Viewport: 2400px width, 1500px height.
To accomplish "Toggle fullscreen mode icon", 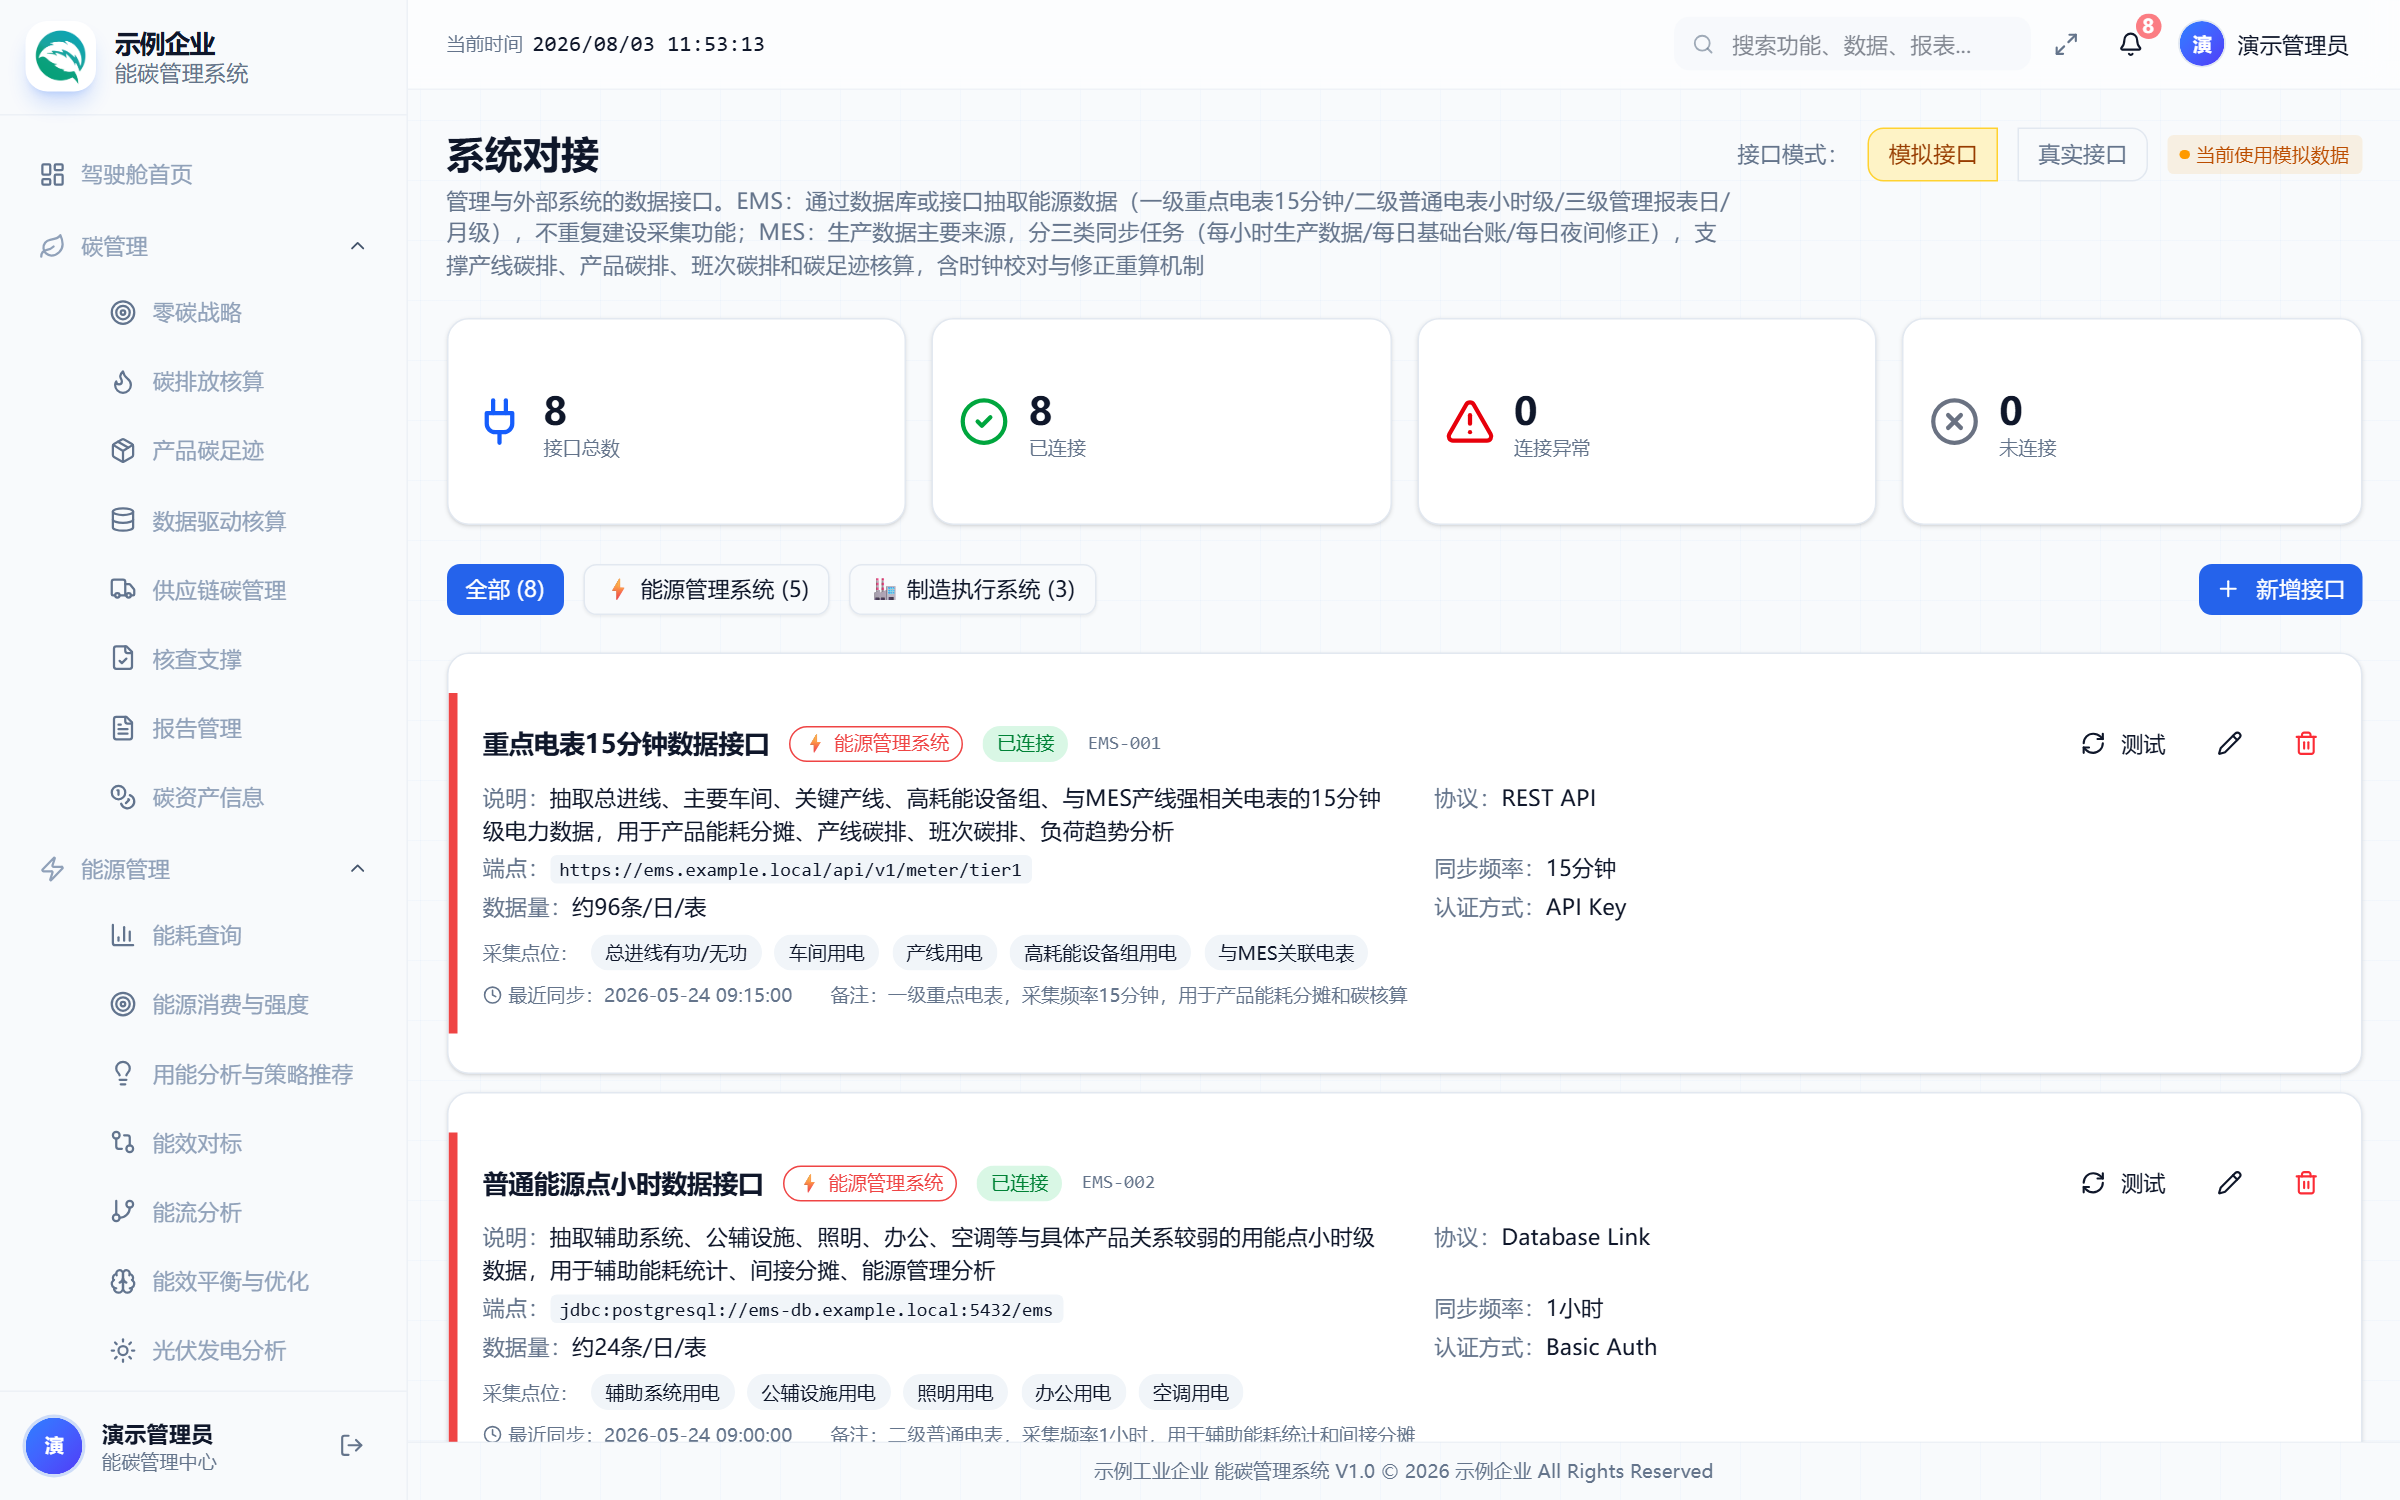I will 2066,45.
